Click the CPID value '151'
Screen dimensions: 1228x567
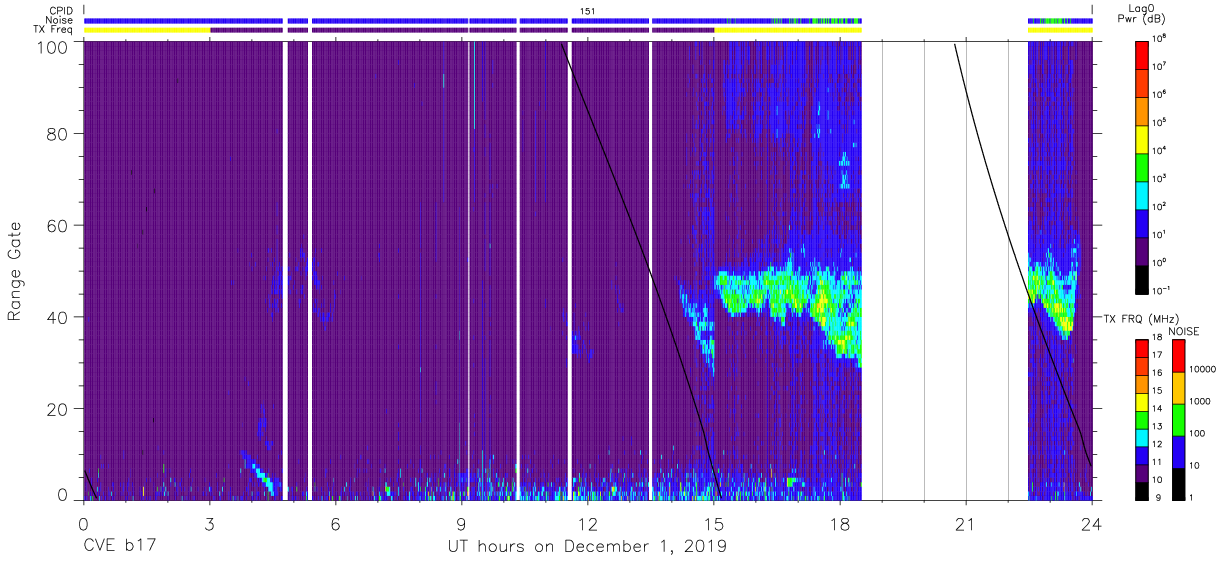587,11
